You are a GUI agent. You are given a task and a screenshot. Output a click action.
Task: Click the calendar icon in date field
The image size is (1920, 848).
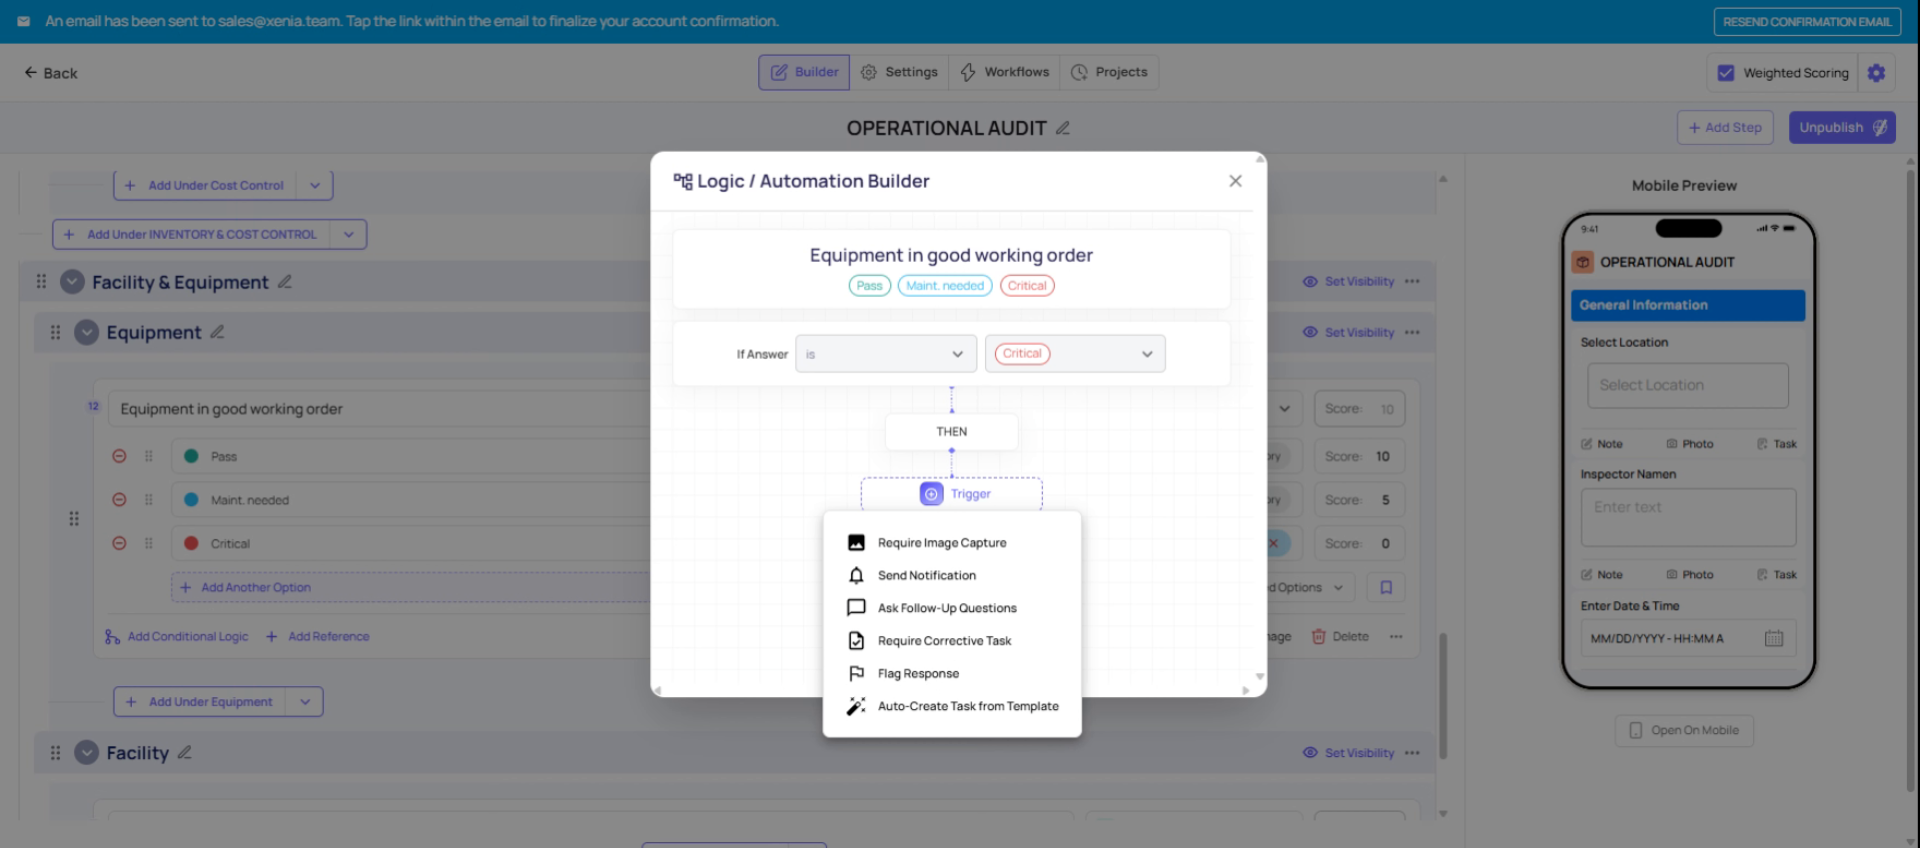[x=1773, y=639]
